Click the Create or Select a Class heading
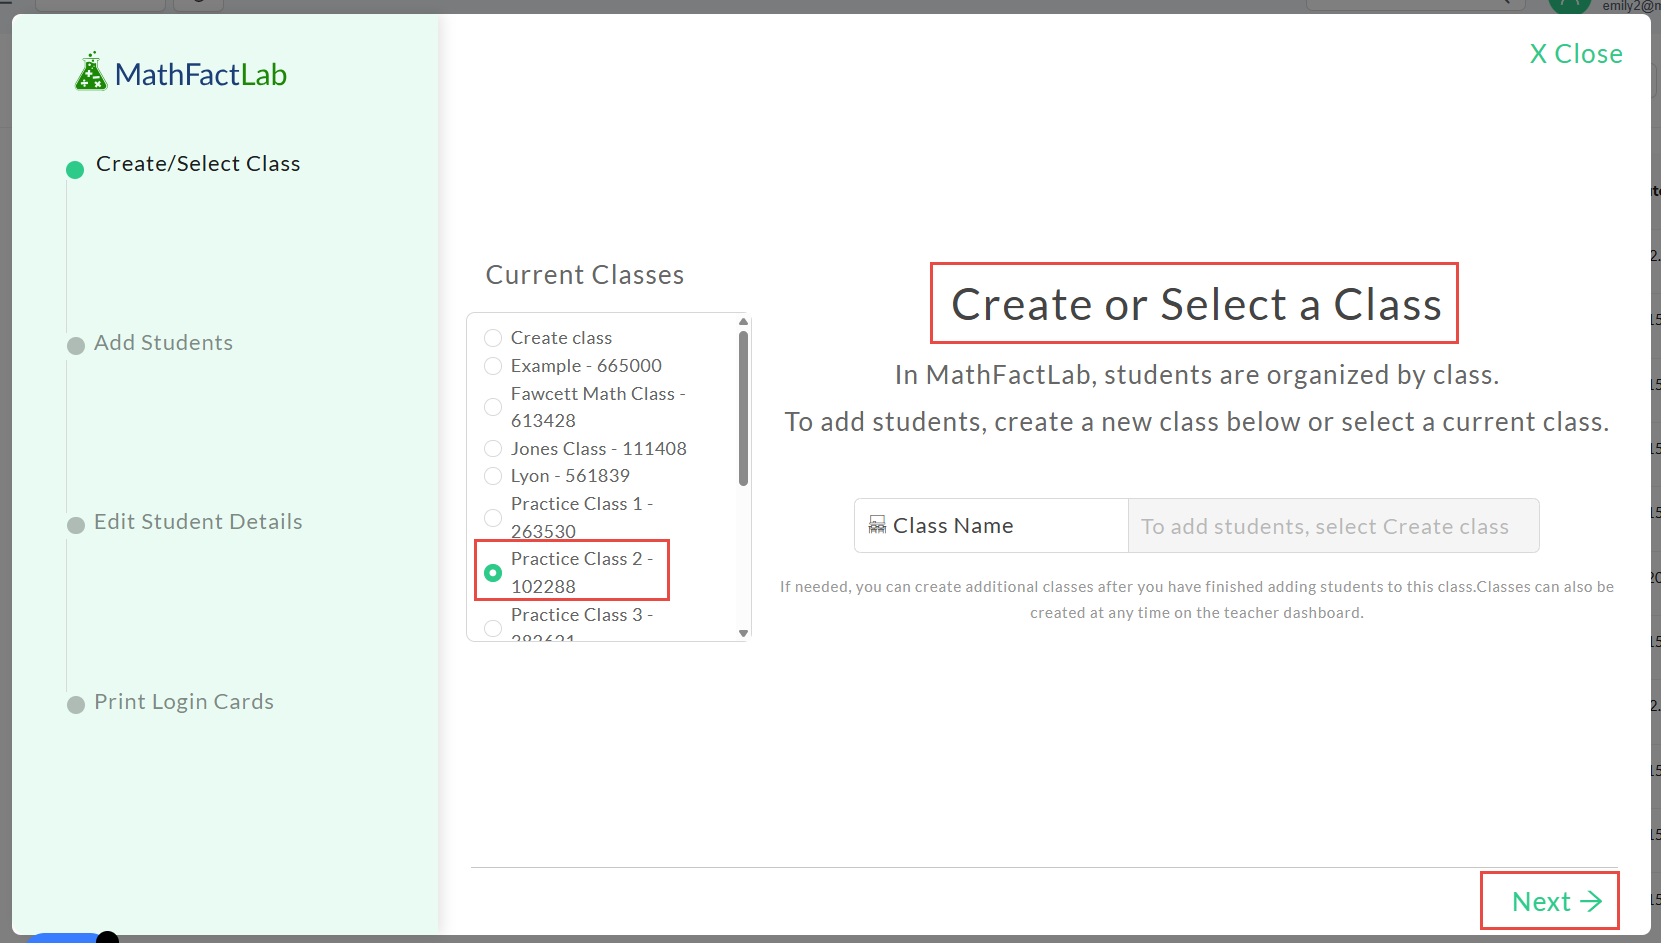Image resolution: width=1661 pixels, height=943 pixels. [x=1196, y=304]
